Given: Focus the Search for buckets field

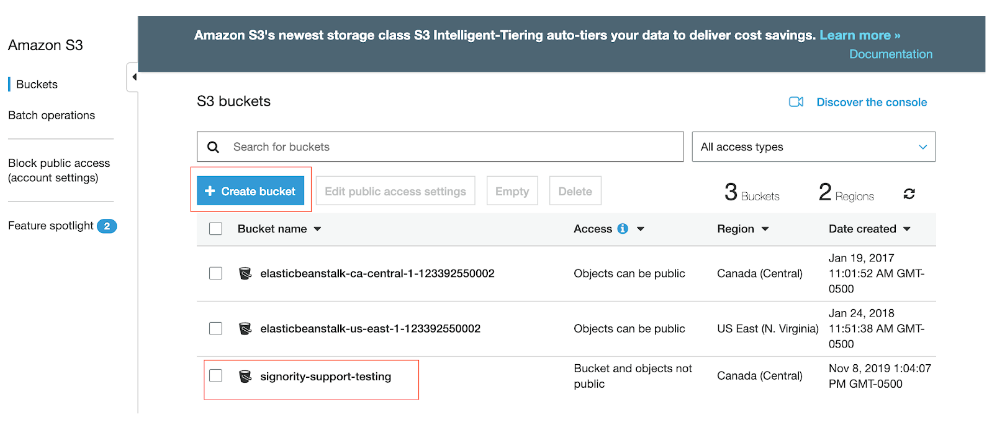Looking at the screenshot, I should (440, 147).
